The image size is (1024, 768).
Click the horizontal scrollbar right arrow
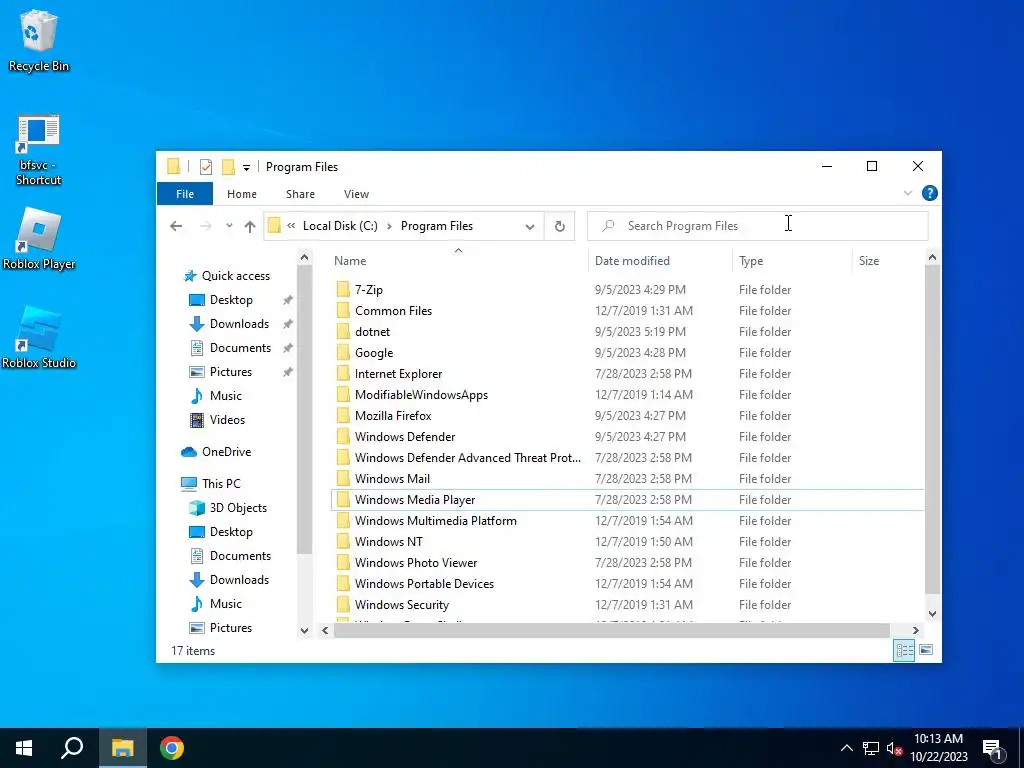point(915,630)
